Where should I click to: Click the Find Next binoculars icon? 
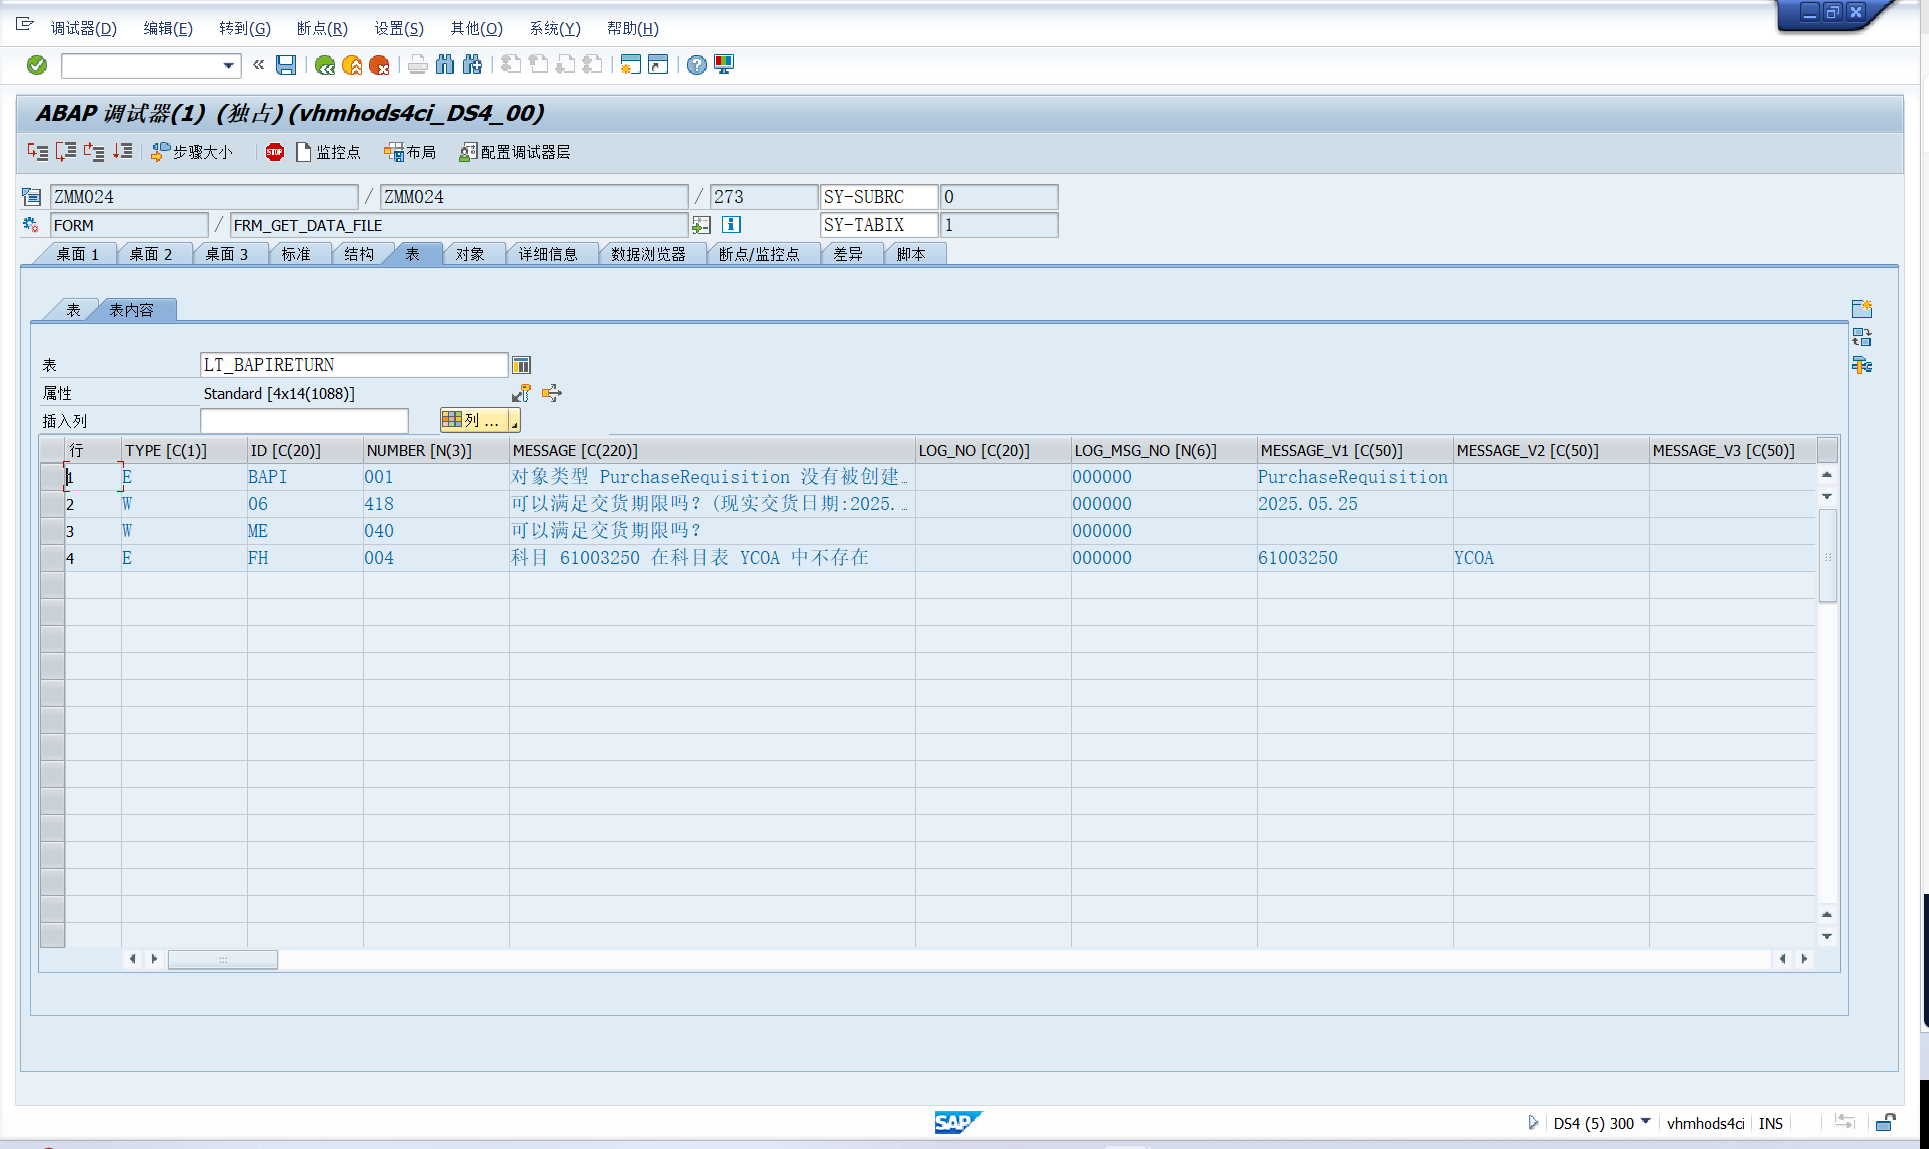coord(472,65)
